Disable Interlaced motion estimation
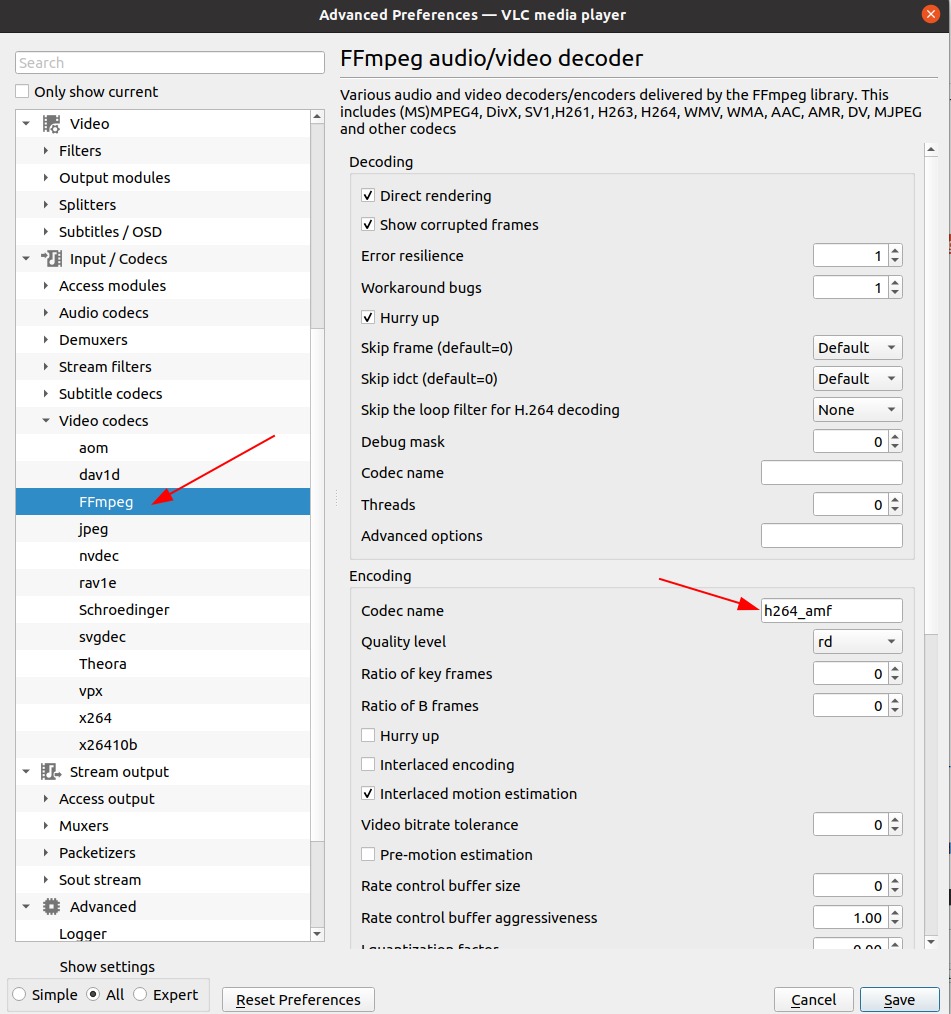This screenshot has width=951, height=1014. pos(368,793)
